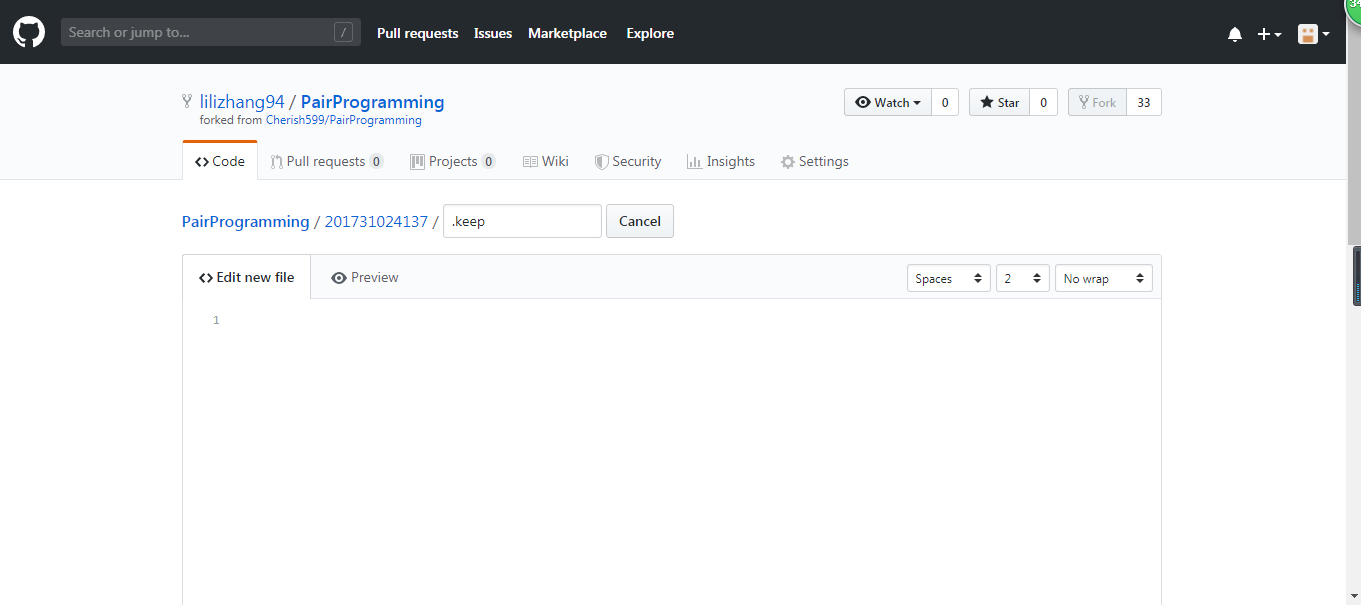Click the scrollbar down arrow
1361x605 pixels.
[x=1354, y=597]
